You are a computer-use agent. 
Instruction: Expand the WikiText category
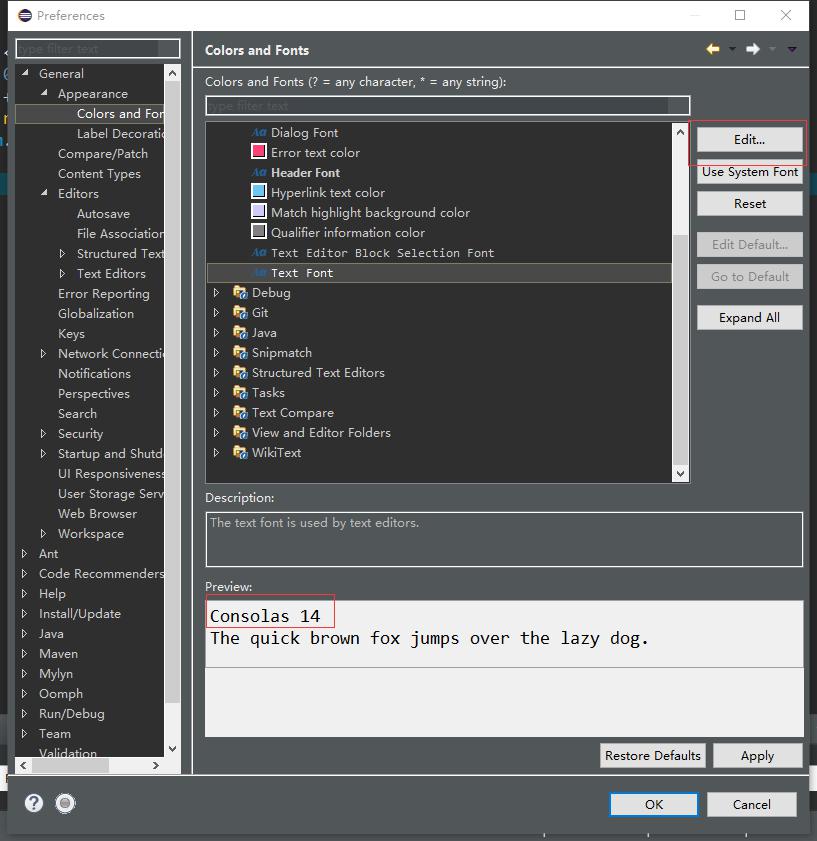click(x=216, y=453)
